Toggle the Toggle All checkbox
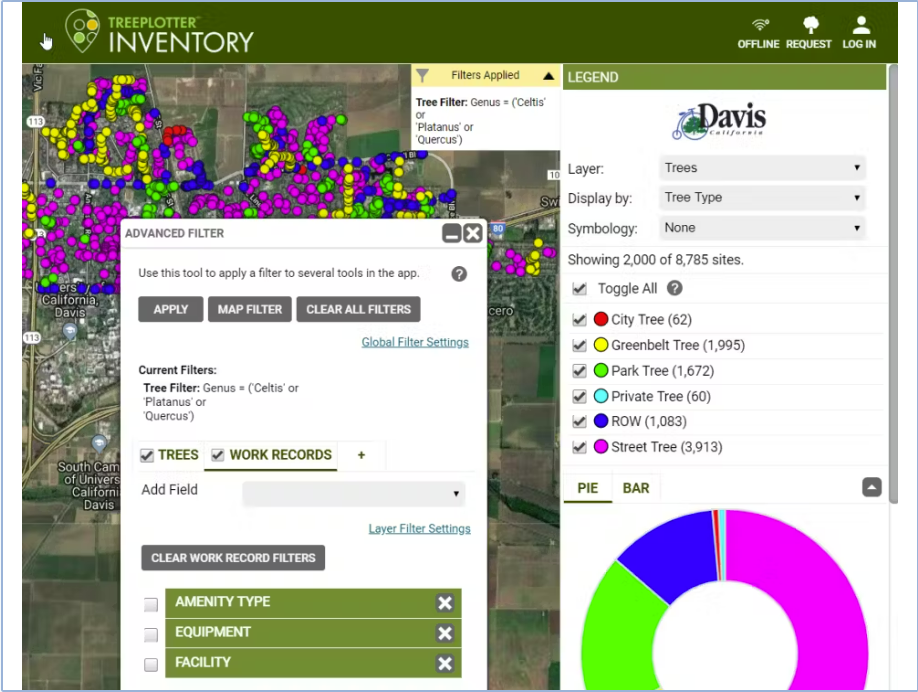918x692 pixels. (x=578, y=286)
